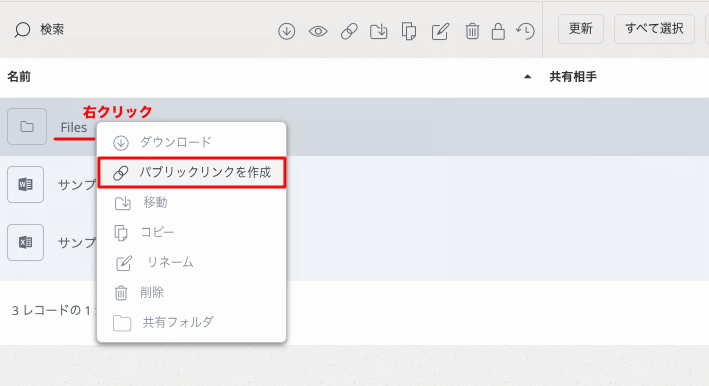
Task: Click the trash icon in context menu
Action: click(x=121, y=293)
